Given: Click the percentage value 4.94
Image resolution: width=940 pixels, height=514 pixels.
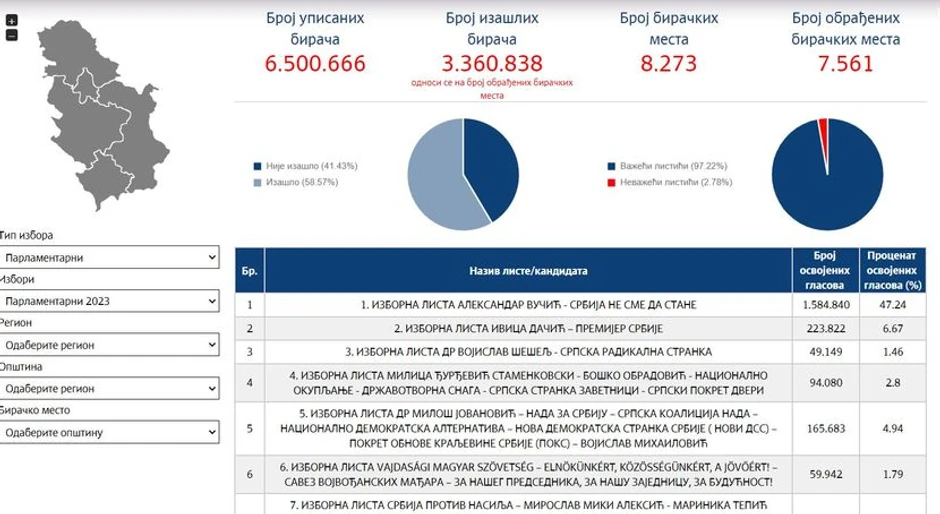Looking at the screenshot, I should pyautogui.click(x=893, y=428).
